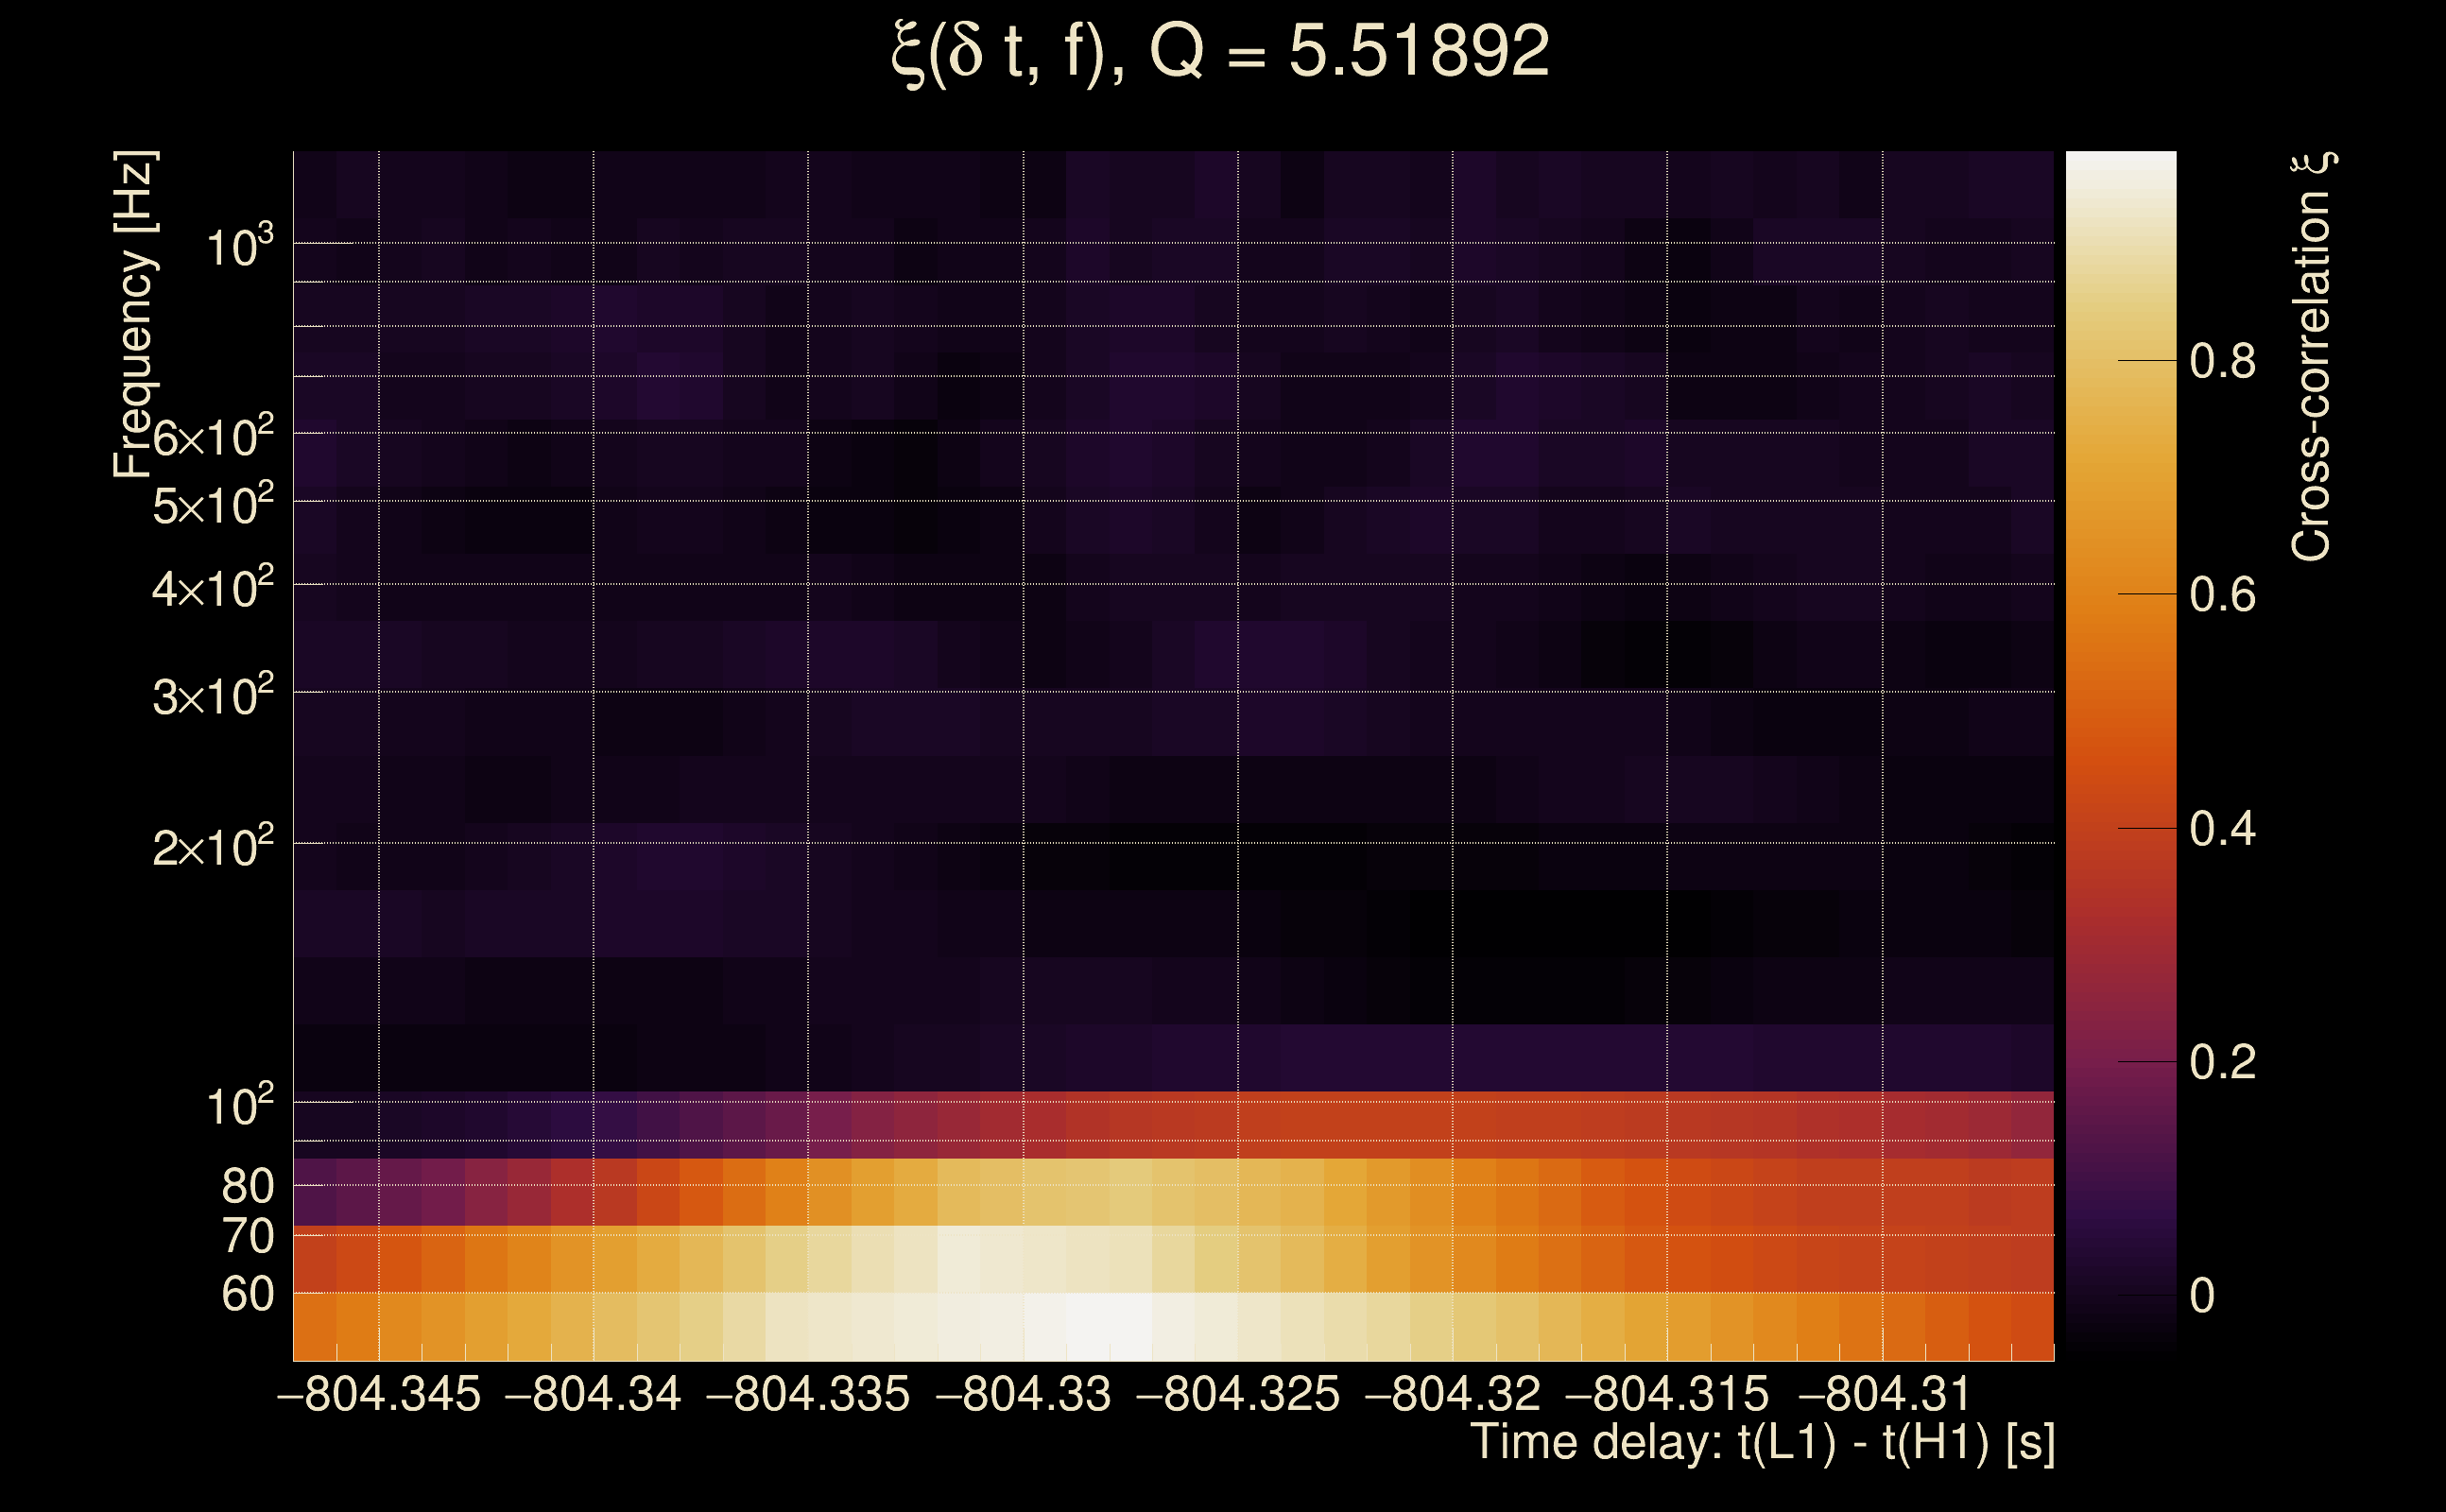
Task: Click the Time delay t(L1) - t(H1) label
Action: tap(1762, 1443)
